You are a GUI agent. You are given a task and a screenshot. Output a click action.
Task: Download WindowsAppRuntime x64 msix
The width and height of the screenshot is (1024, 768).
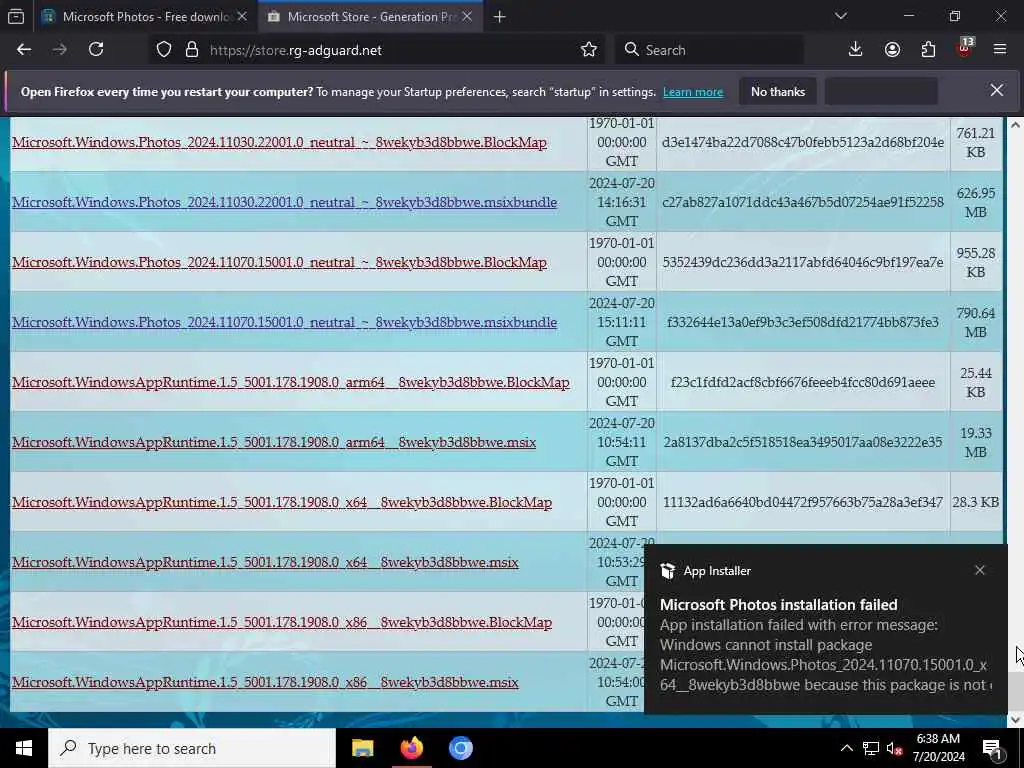[x=265, y=563]
